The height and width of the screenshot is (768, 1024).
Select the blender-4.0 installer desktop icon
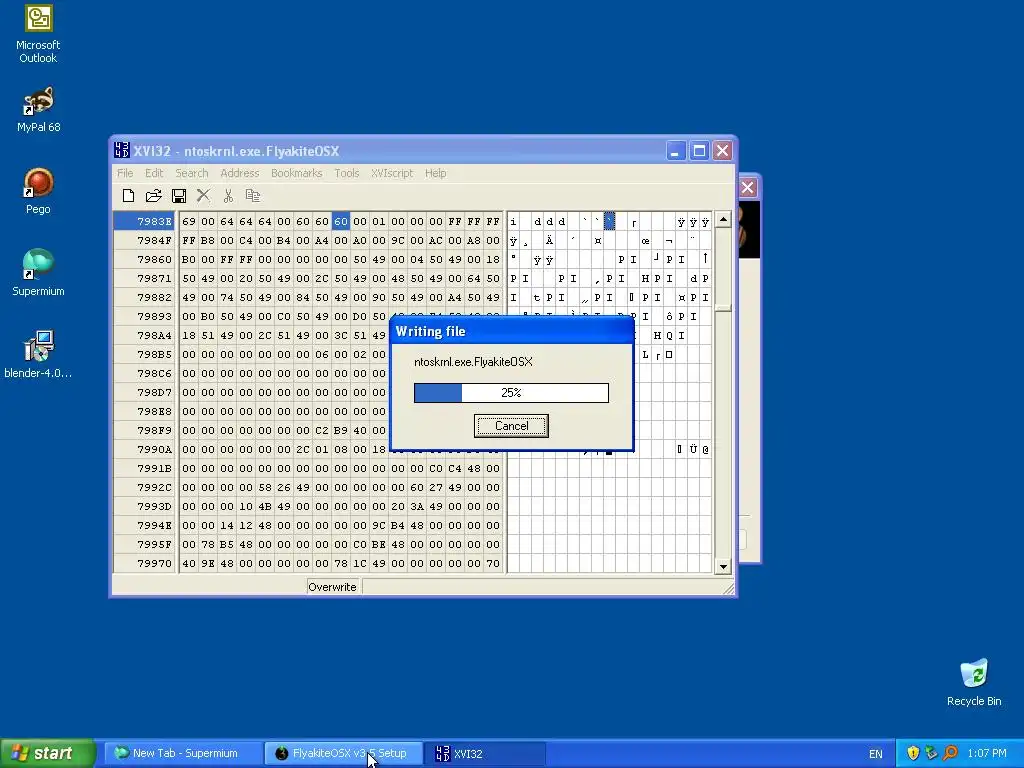(38, 355)
